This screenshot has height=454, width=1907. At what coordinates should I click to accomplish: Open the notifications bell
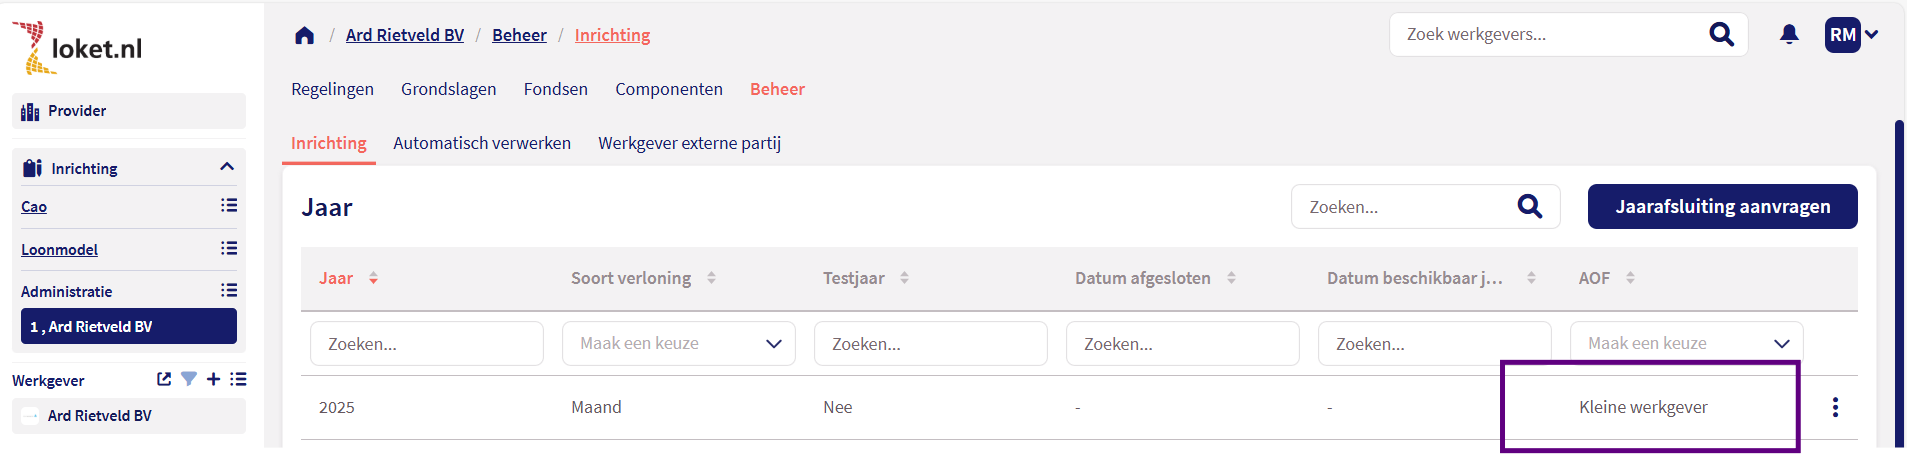point(1789,35)
